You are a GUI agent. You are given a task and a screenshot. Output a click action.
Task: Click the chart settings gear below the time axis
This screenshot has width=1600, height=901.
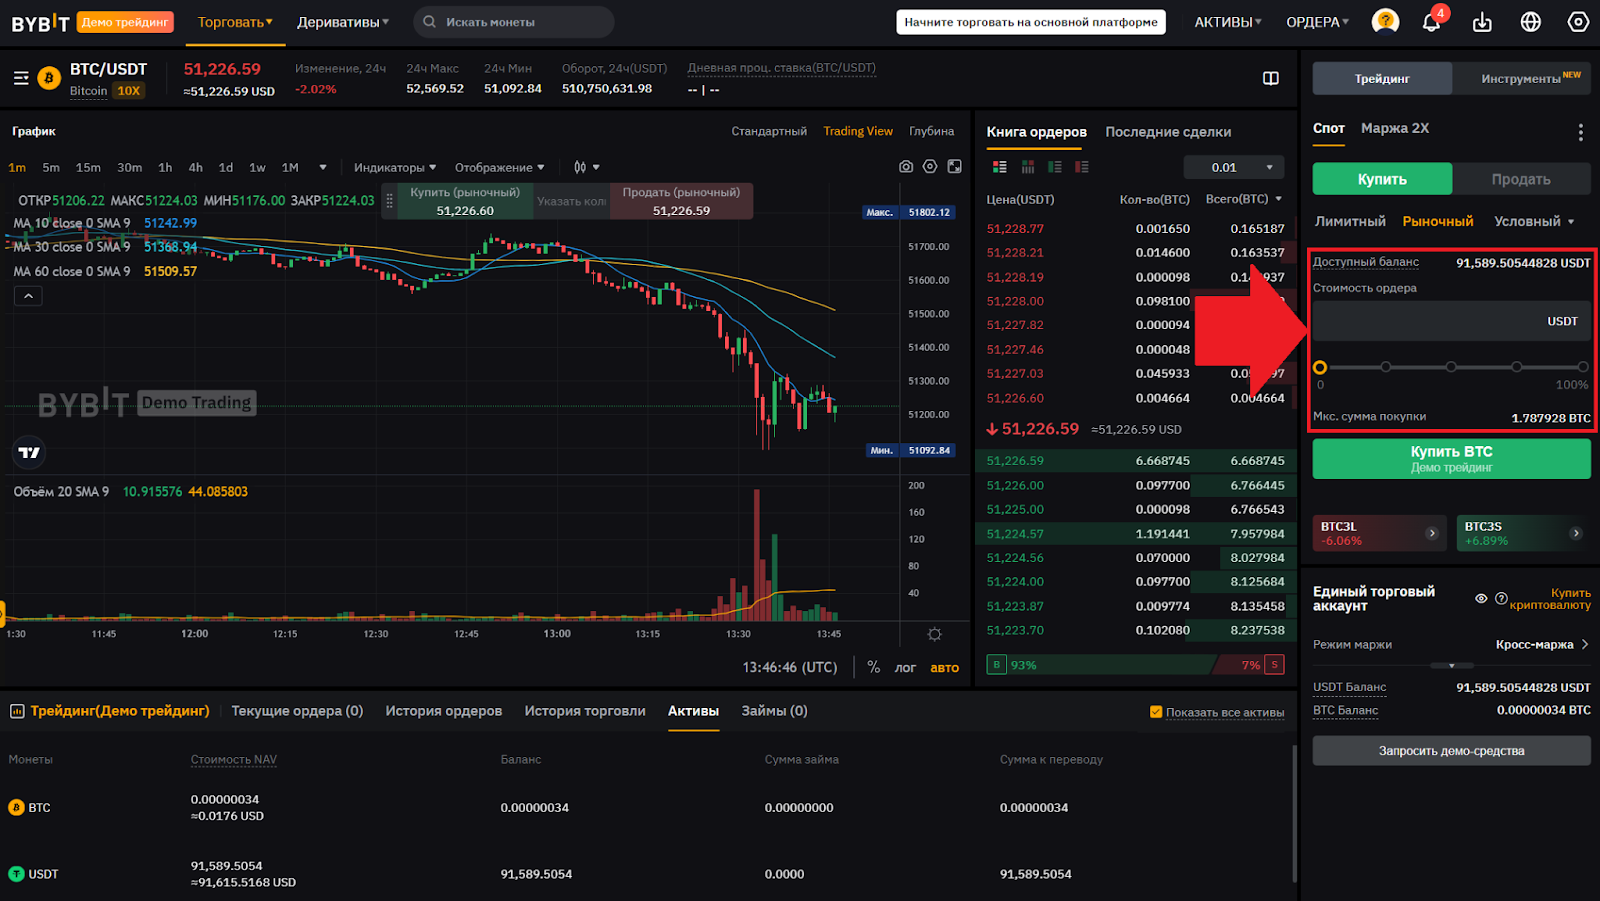coord(934,634)
